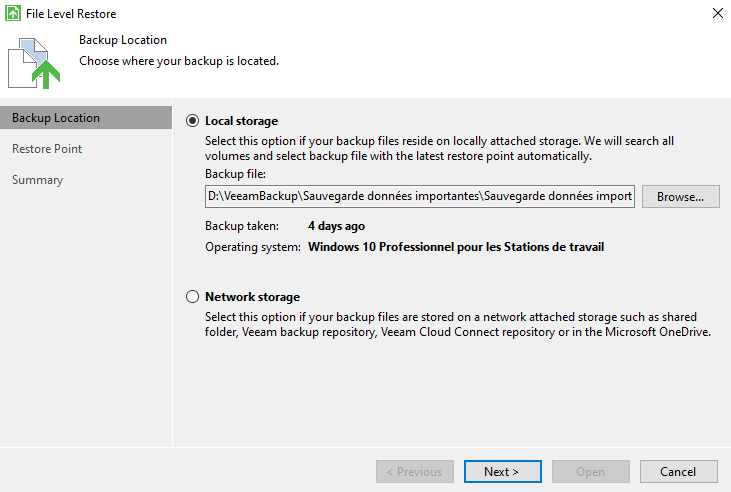Click the backup restore document icon
The image size is (731, 492).
(x=34, y=63)
